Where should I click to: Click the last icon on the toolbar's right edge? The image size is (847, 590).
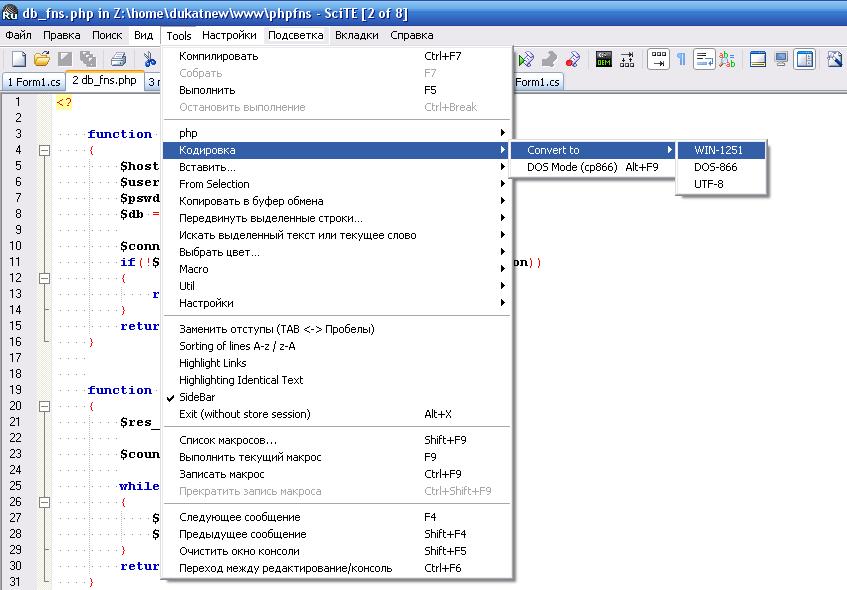pos(835,59)
